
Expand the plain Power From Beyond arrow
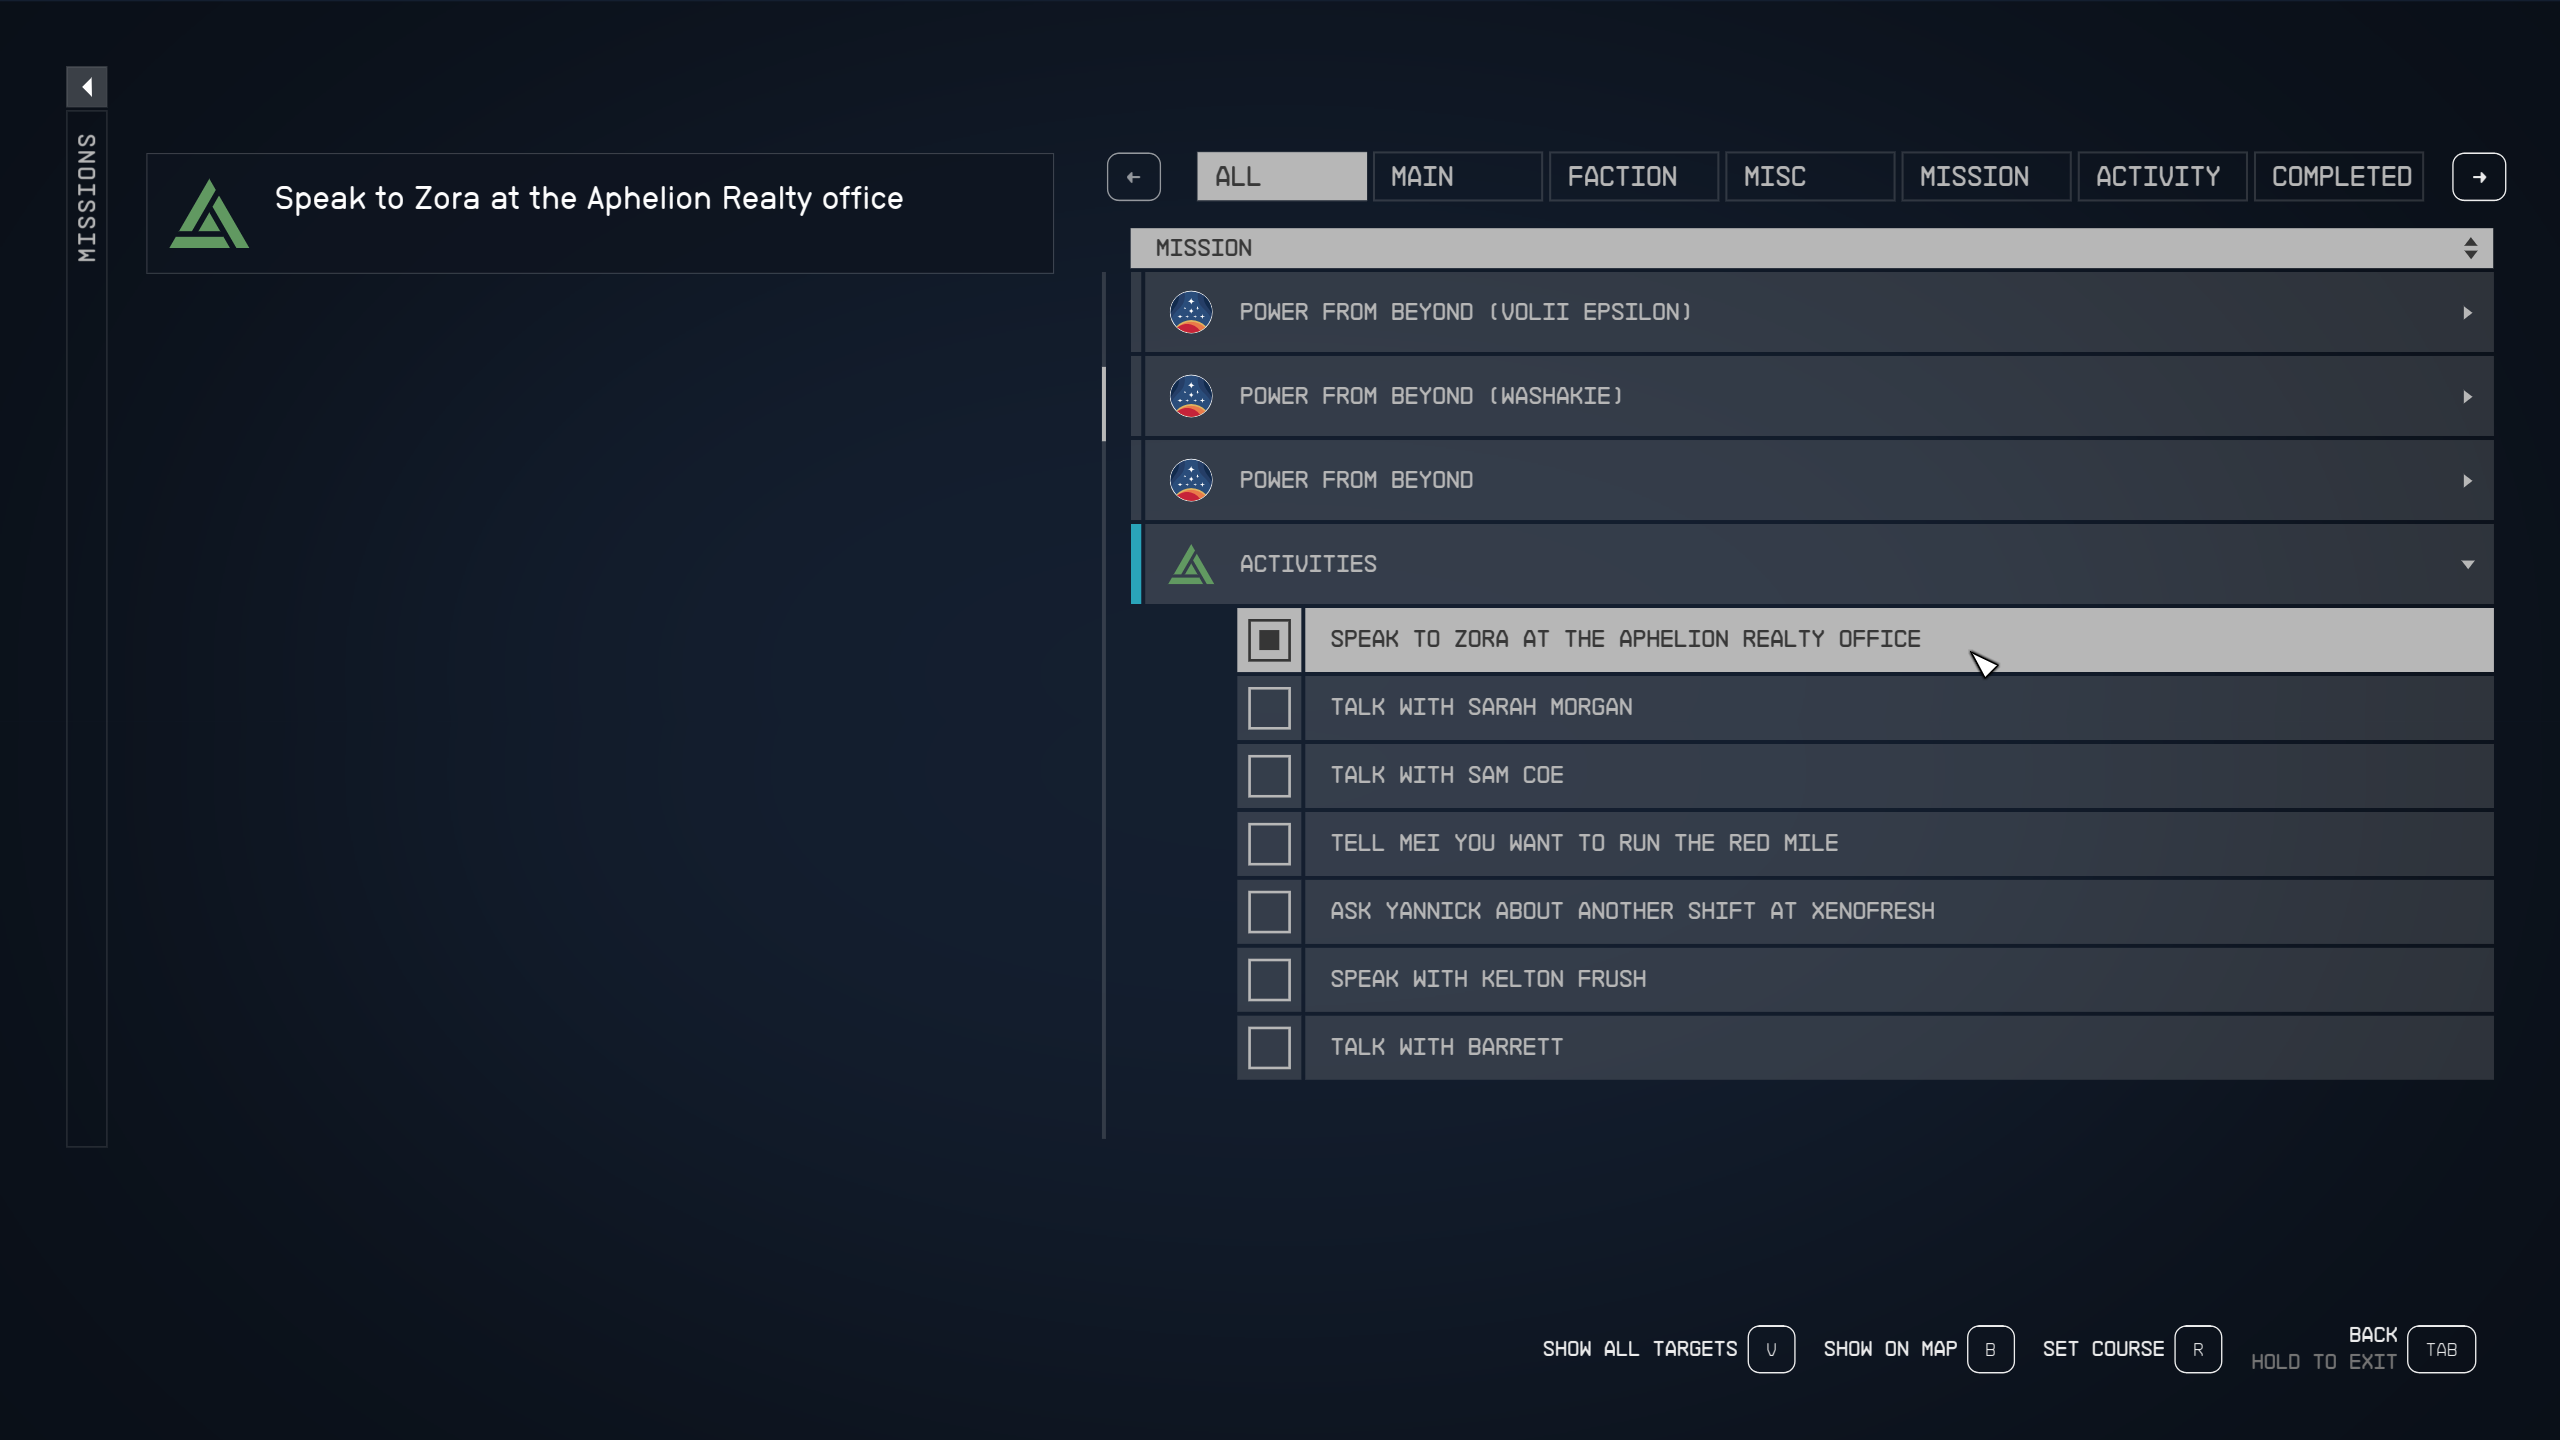(x=2467, y=481)
